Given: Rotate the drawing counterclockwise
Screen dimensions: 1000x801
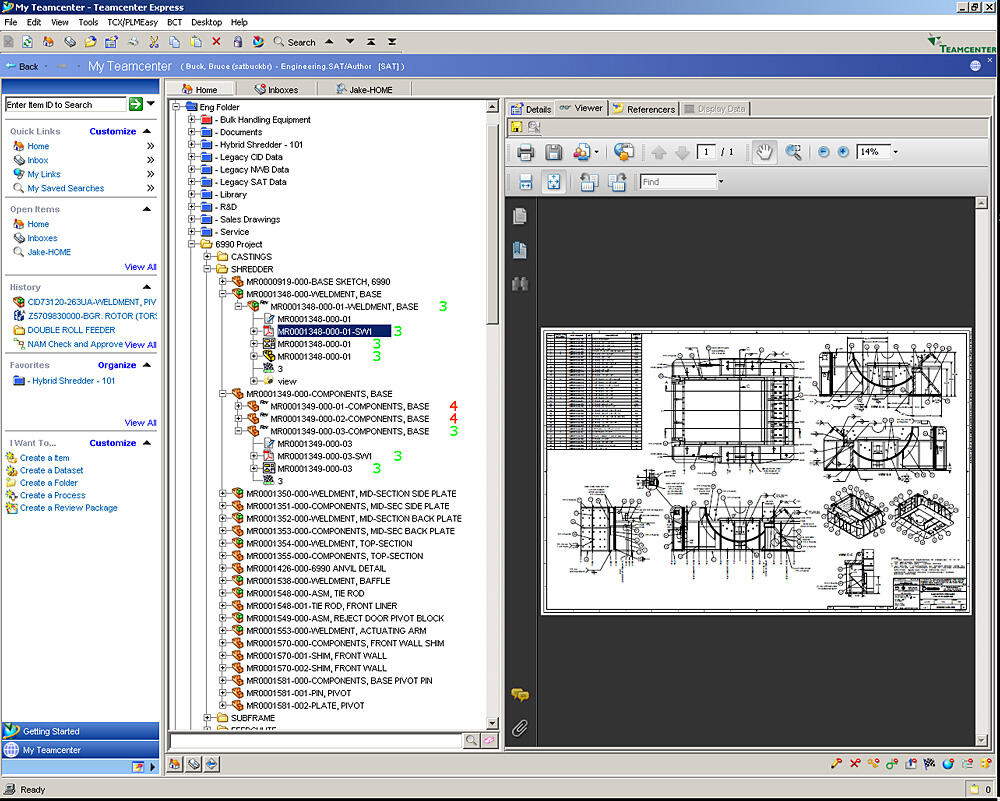Looking at the screenshot, I should [589, 182].
